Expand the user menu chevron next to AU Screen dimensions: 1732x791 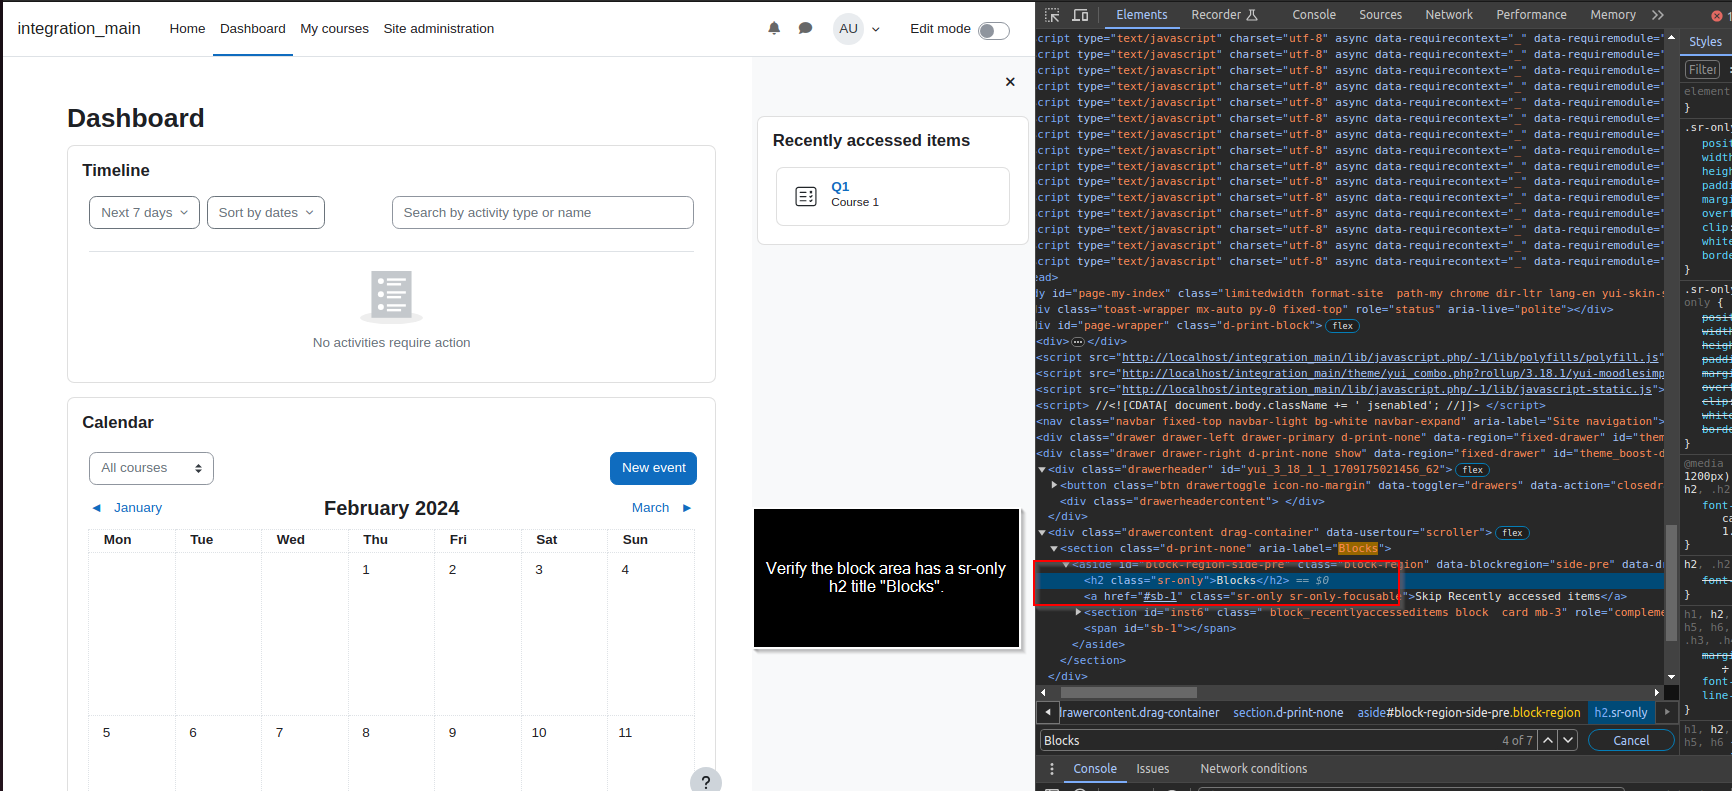tap(876, 30)
